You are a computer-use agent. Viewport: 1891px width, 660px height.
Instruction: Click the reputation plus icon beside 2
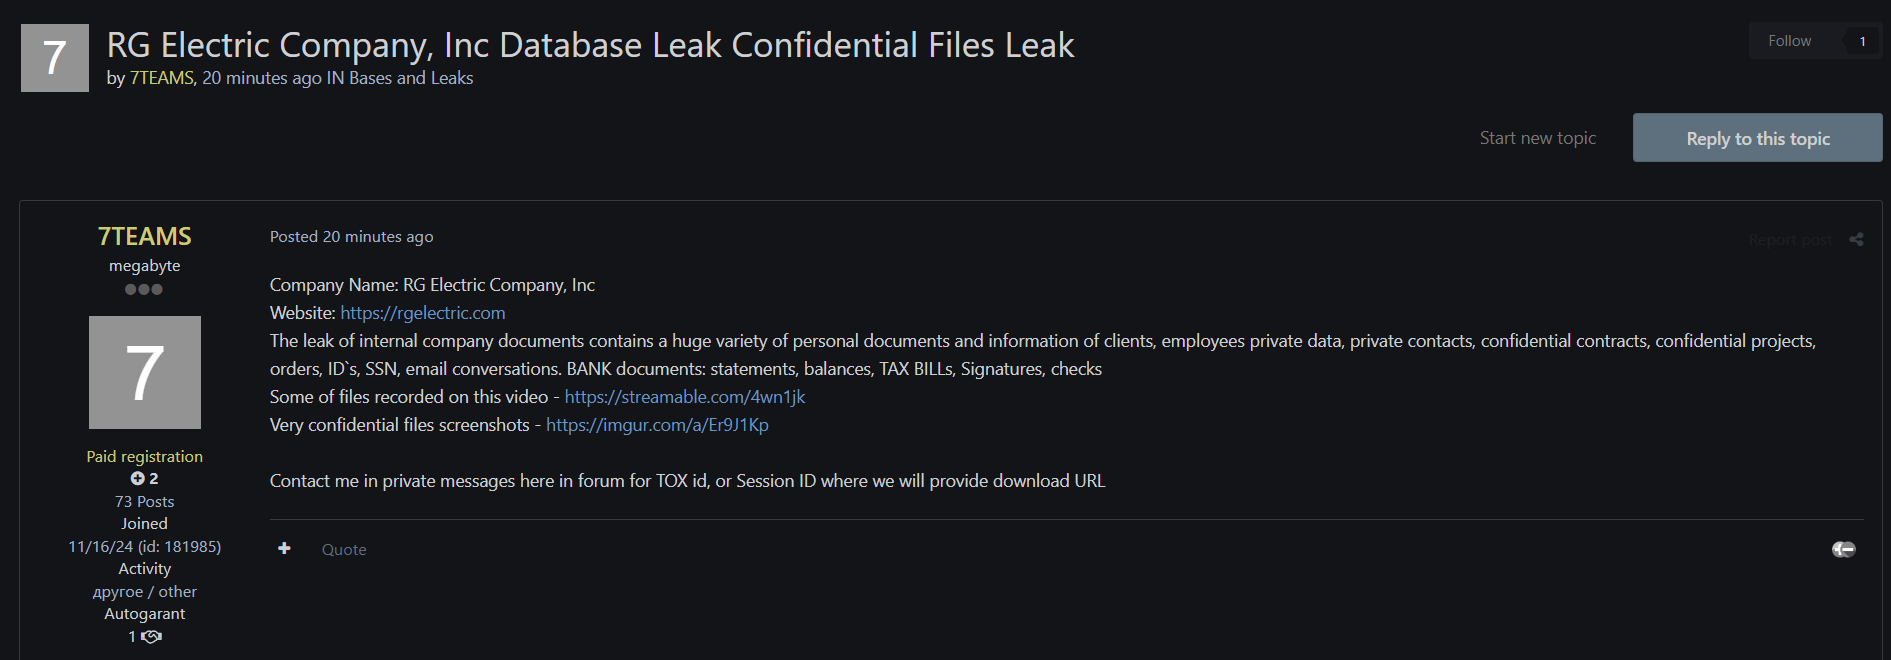[x=138, y=478]
